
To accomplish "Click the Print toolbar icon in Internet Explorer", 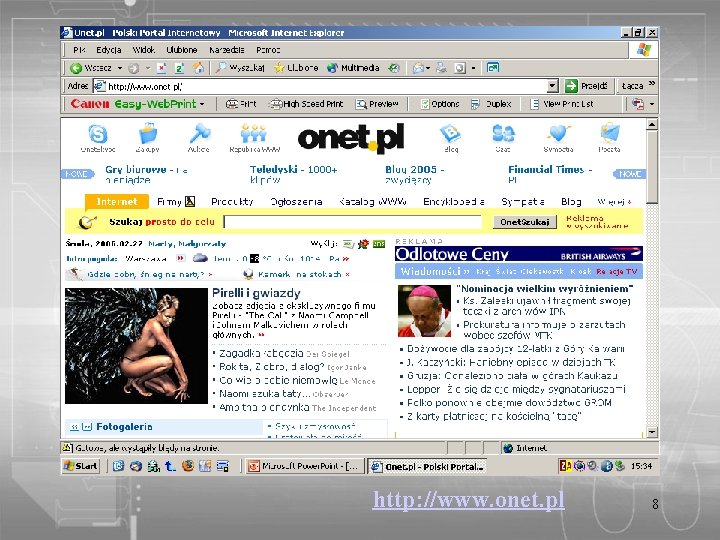I will tap(441, 68).
